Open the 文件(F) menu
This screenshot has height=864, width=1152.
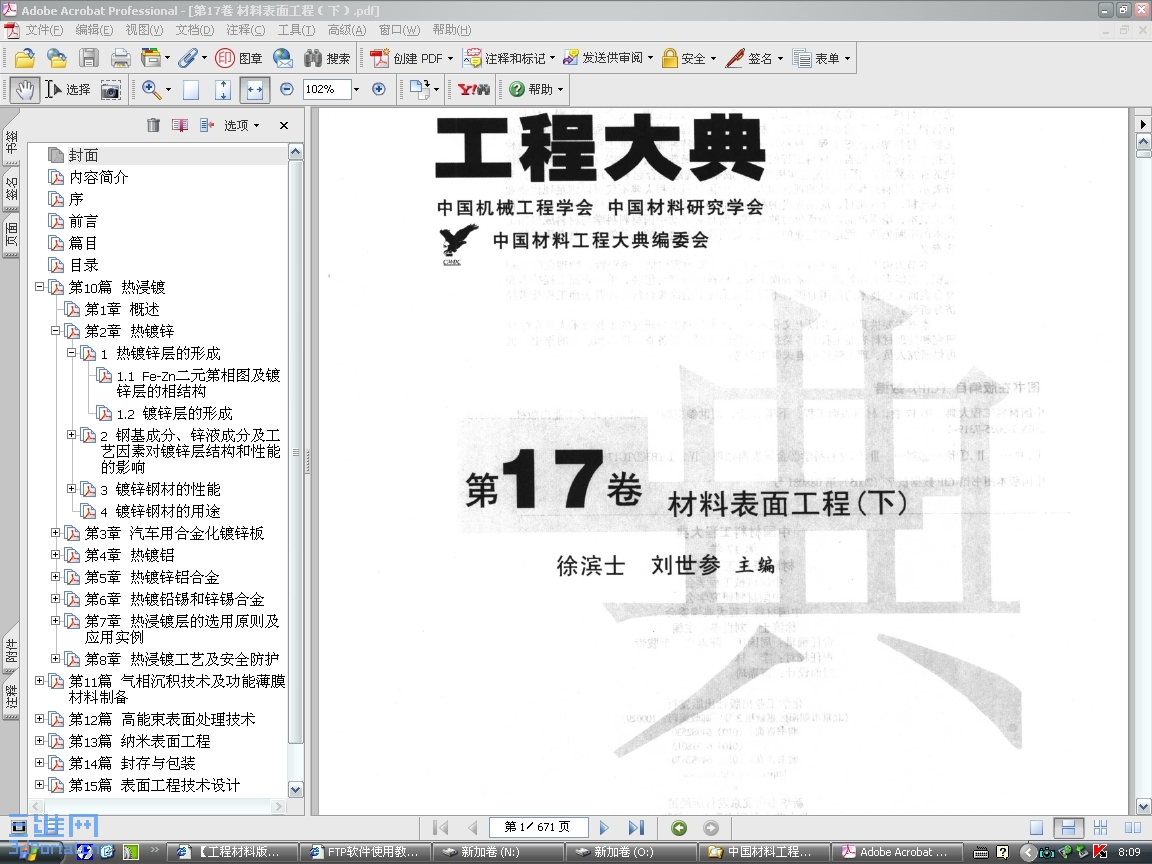click(x=44, y=29)
